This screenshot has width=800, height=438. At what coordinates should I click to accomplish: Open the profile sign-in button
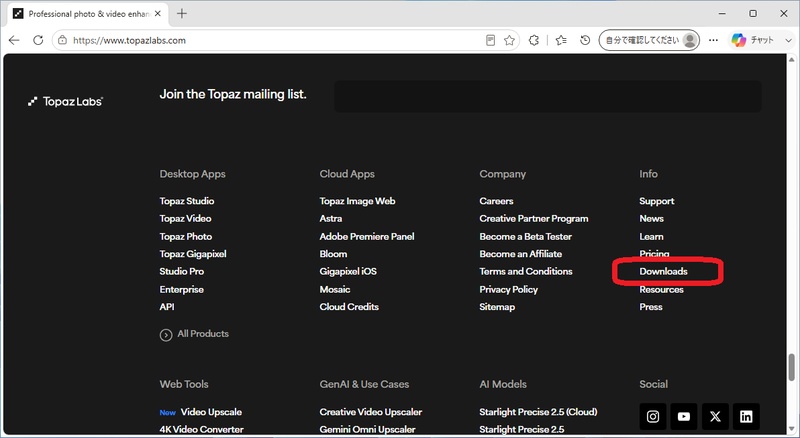(x=649, y=40)
